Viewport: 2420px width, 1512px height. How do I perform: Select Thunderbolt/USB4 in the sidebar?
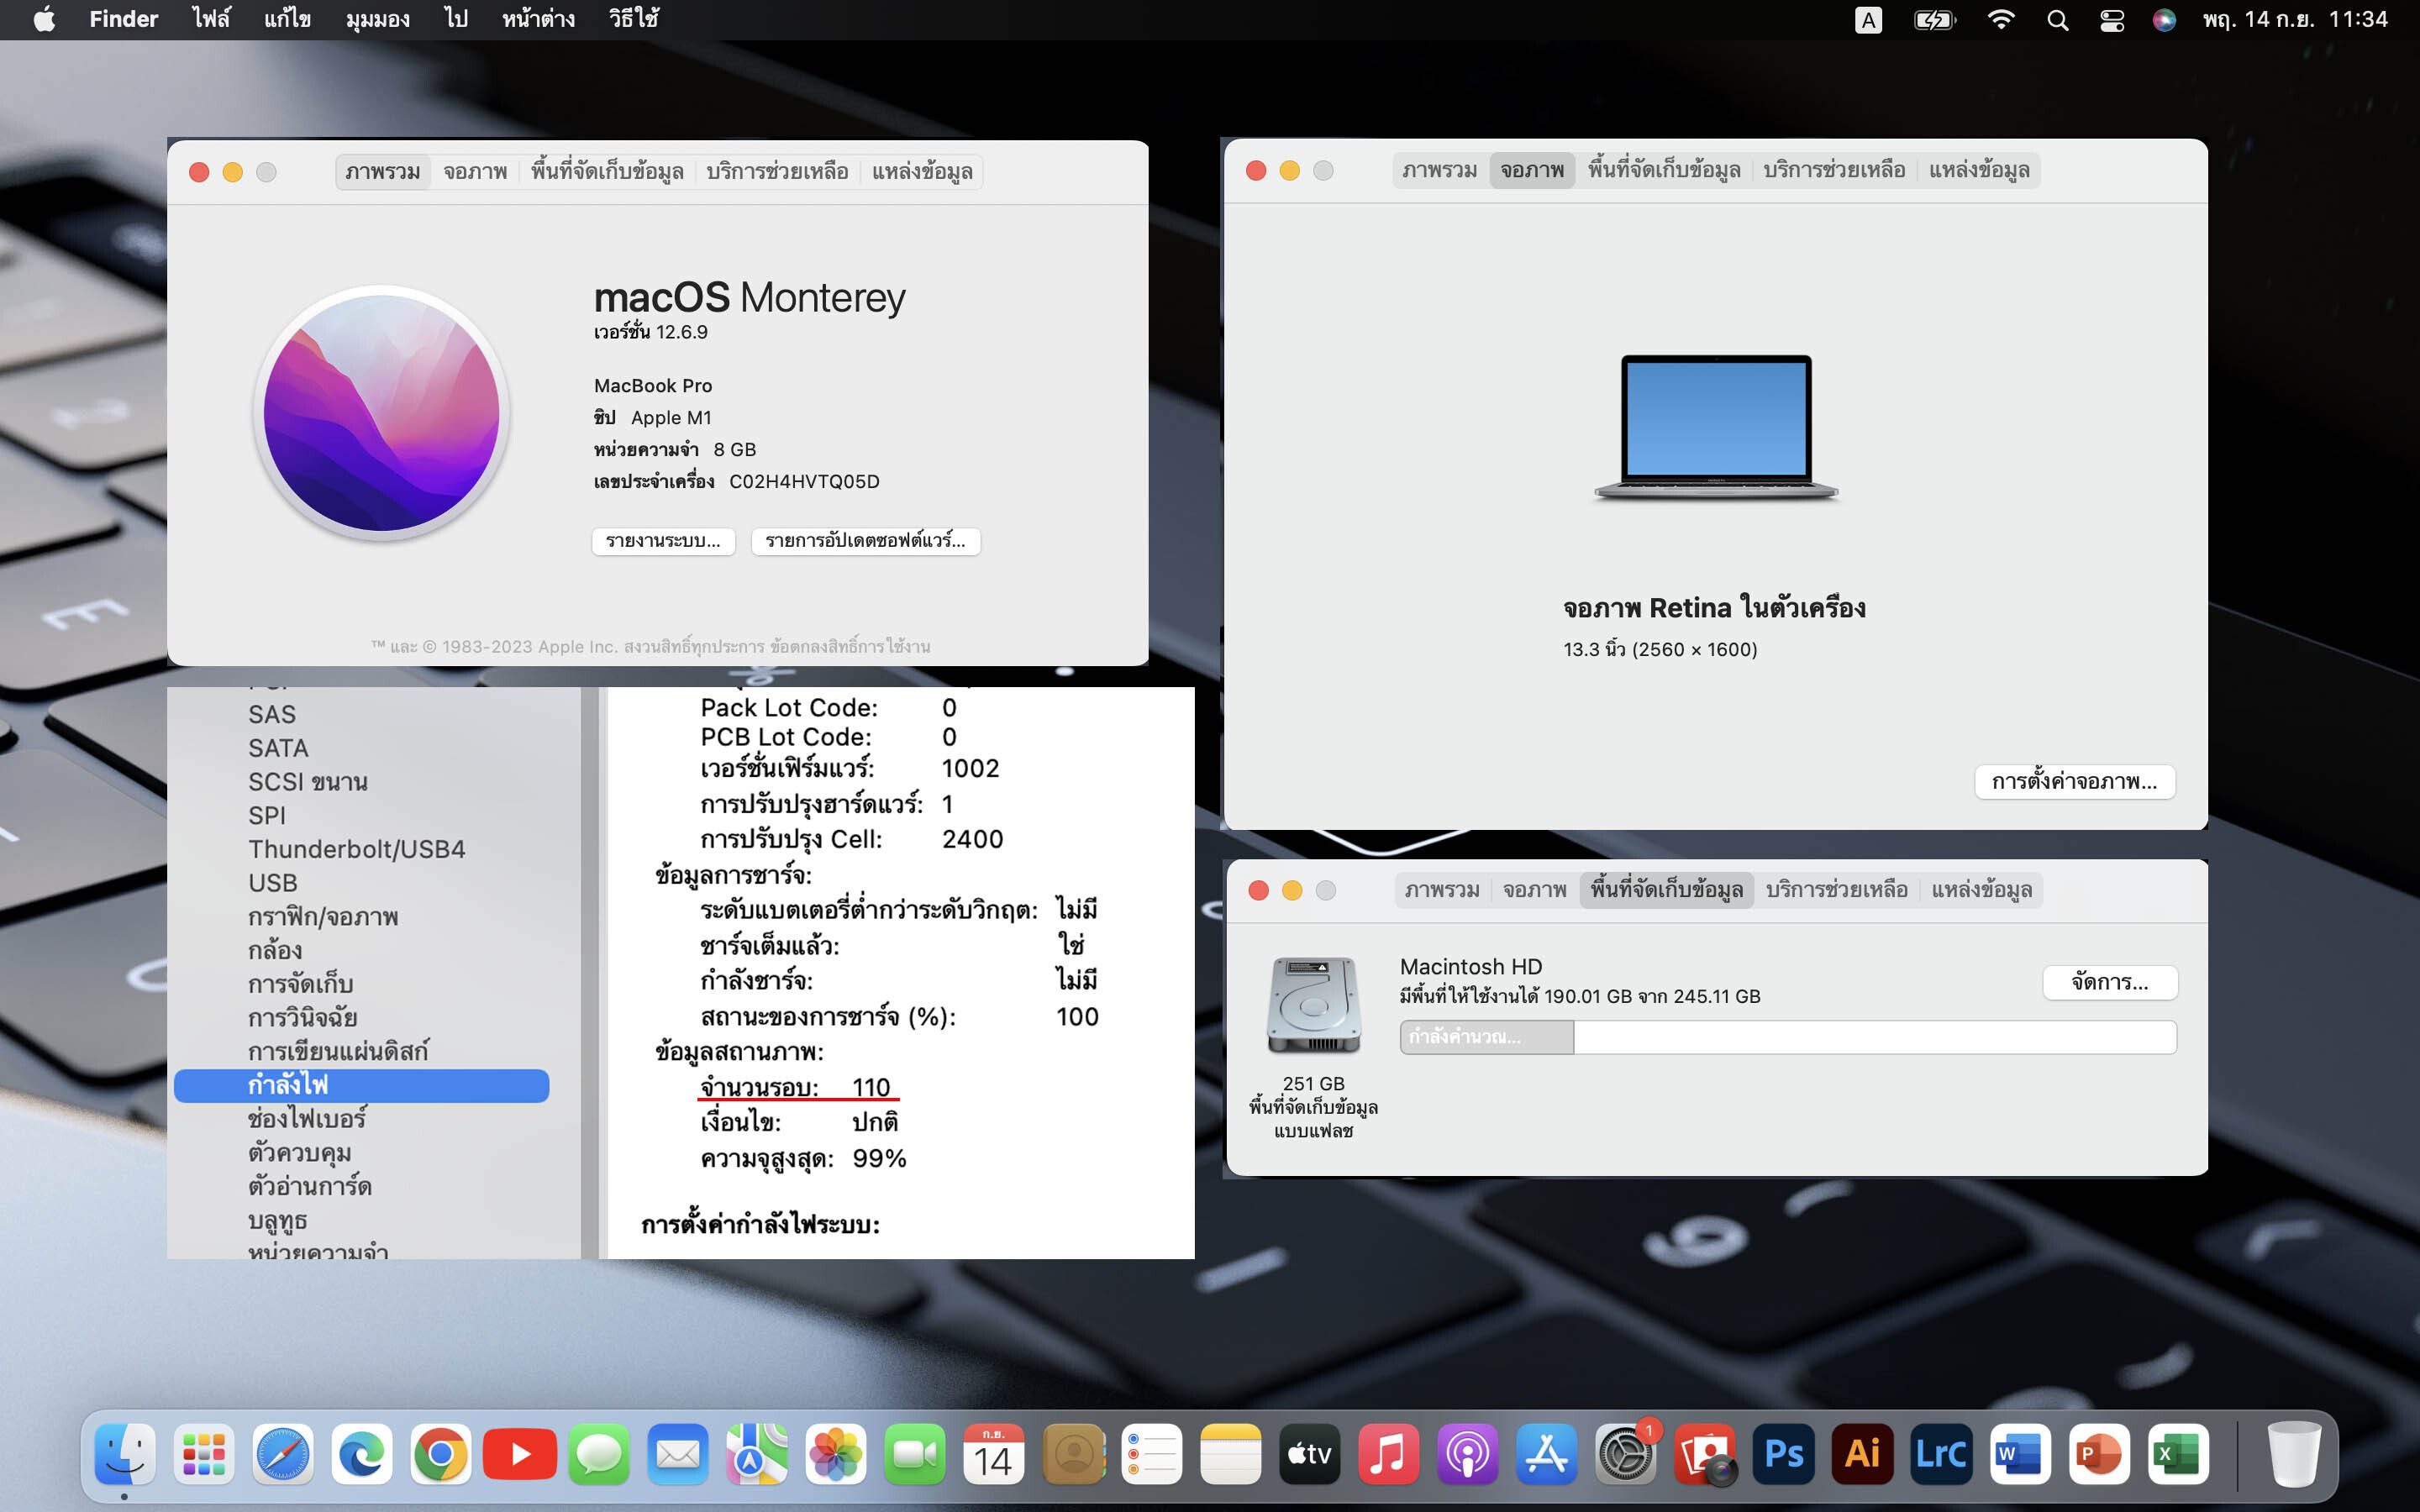[x=356, y=849]
